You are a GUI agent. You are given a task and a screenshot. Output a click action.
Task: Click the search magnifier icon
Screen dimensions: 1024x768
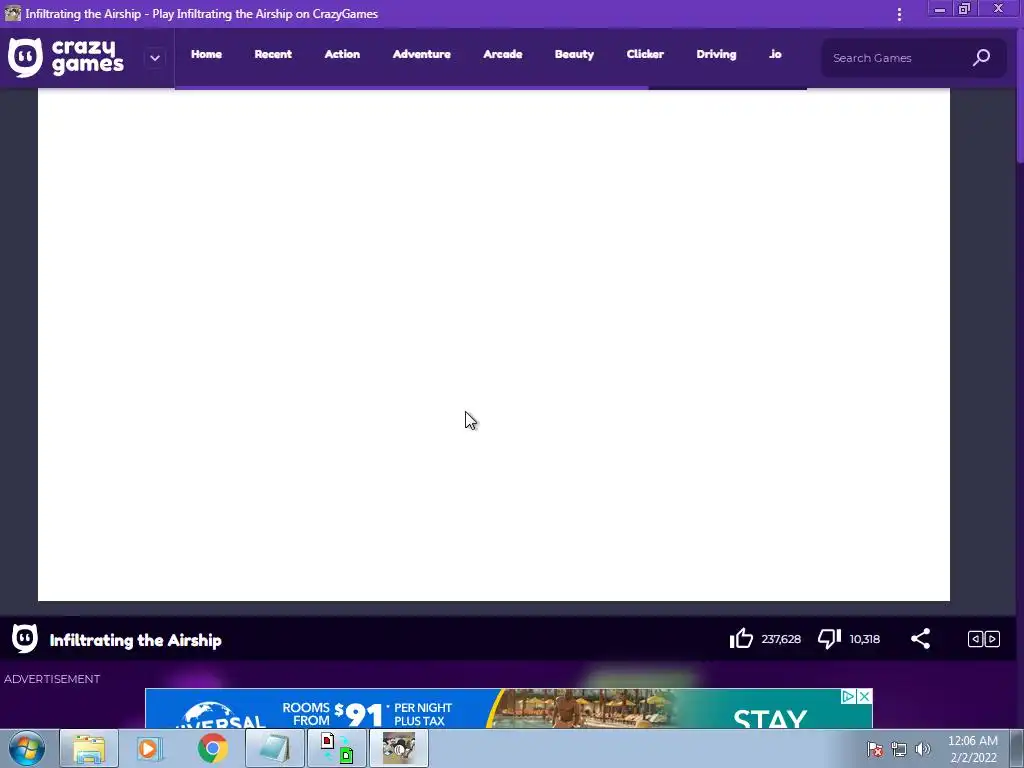(x=982, y=57)
